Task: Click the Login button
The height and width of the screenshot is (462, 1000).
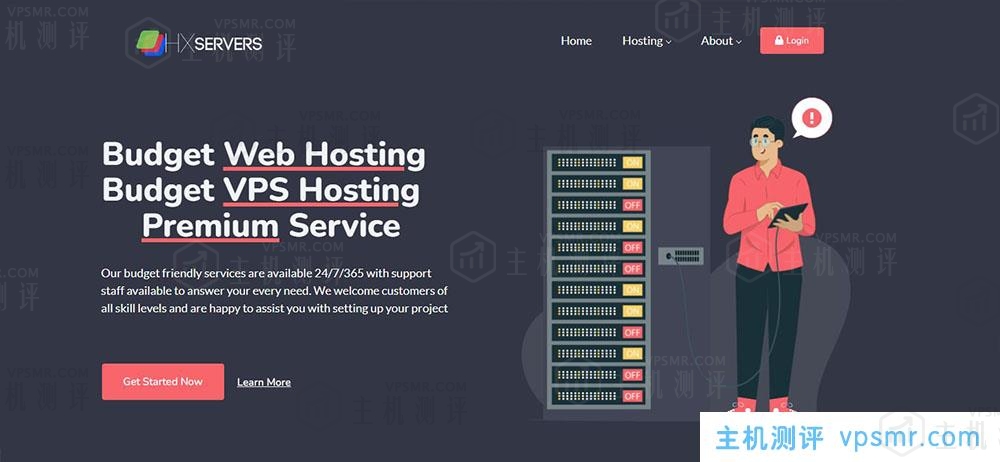Action: click(791, 40)
